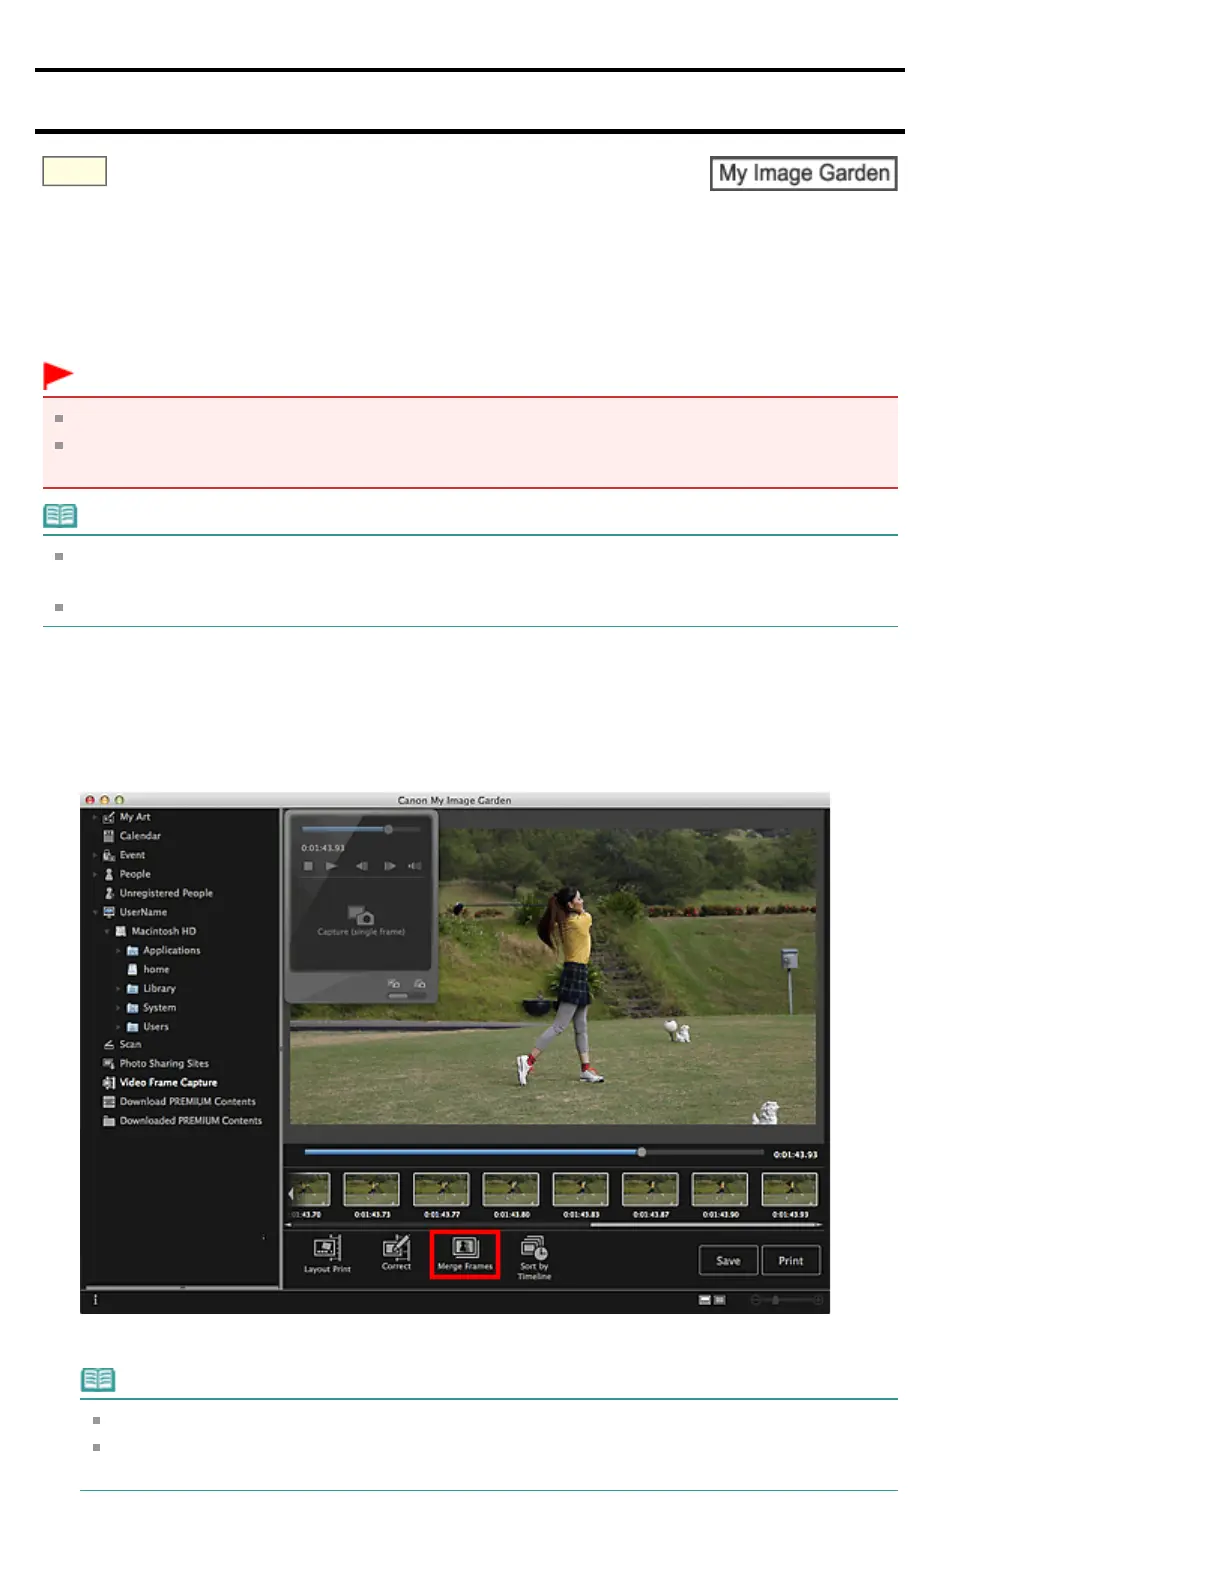This screenshot has width=1224, height=1584.
Task: Open Photo Sharing Sites view
Action: point(164,1063)
